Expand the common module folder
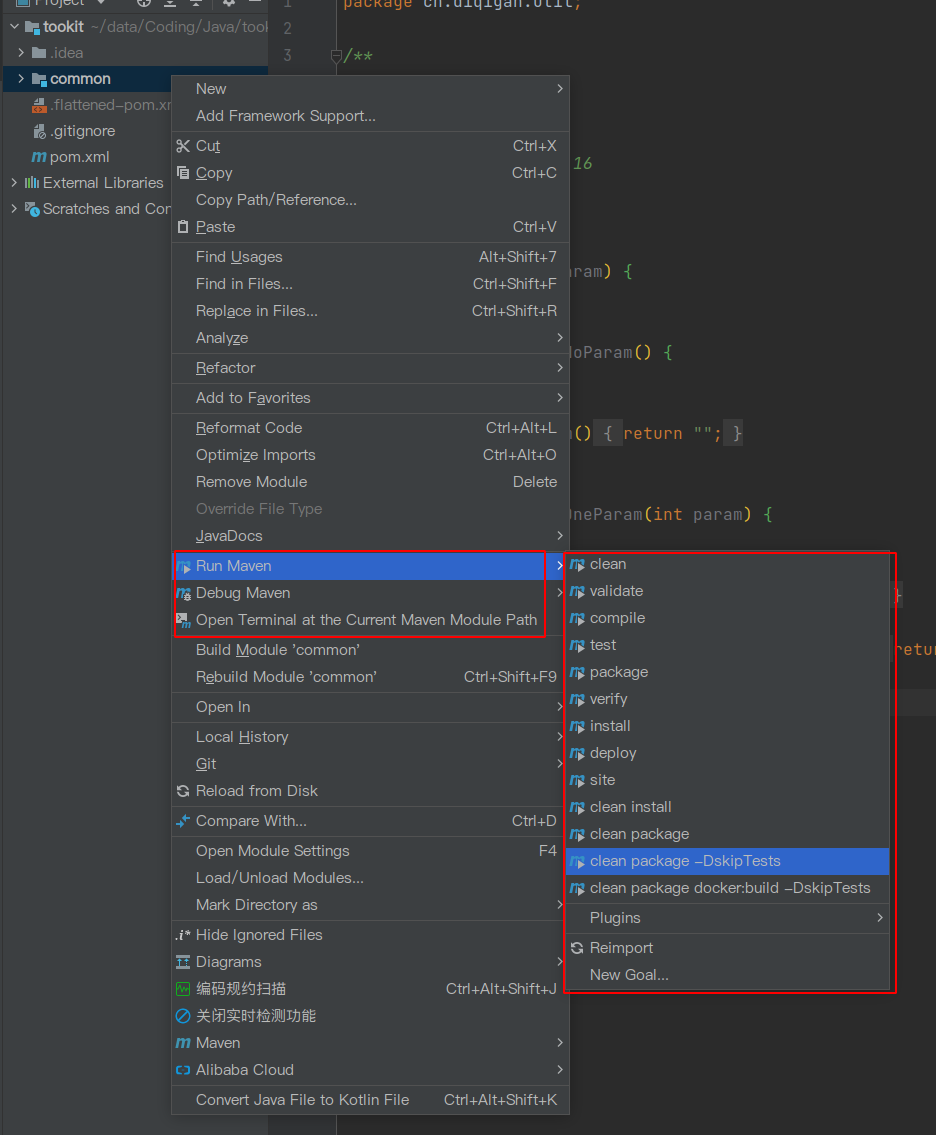The width and height of the screenshot is (936, 1135). click(x=21, y=79)
